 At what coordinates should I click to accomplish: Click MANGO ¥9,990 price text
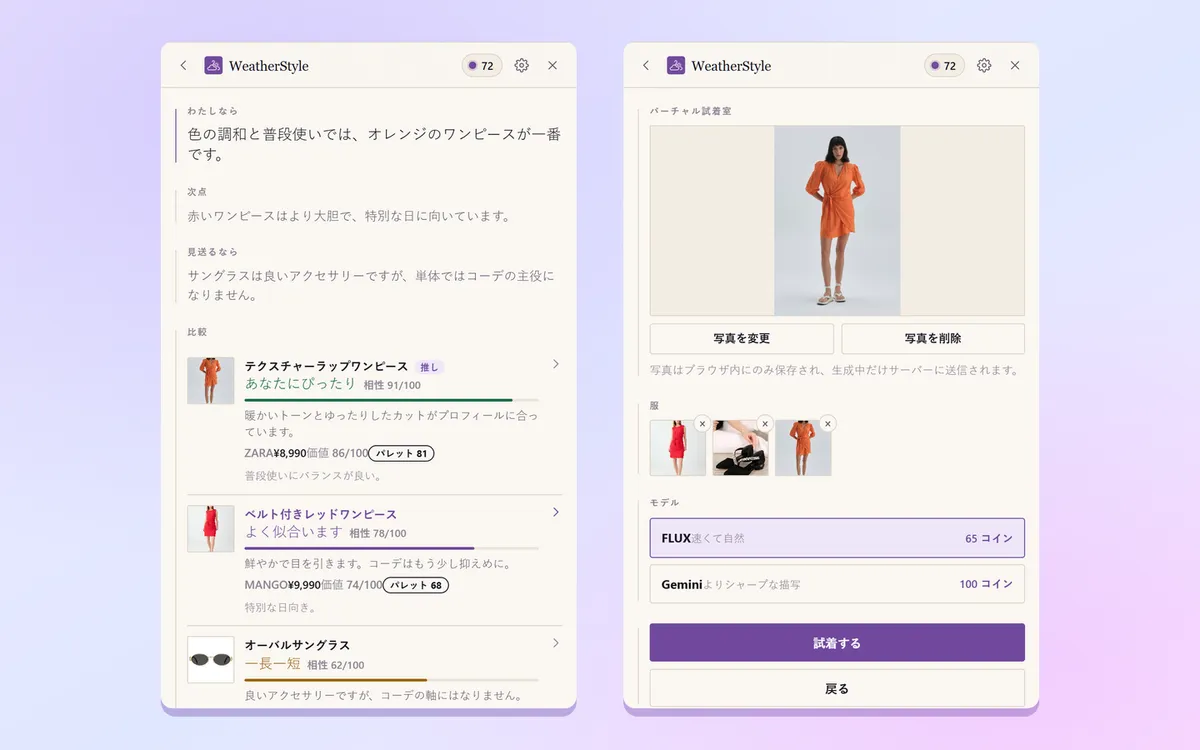pyautogui.click(x=283, y=585)
